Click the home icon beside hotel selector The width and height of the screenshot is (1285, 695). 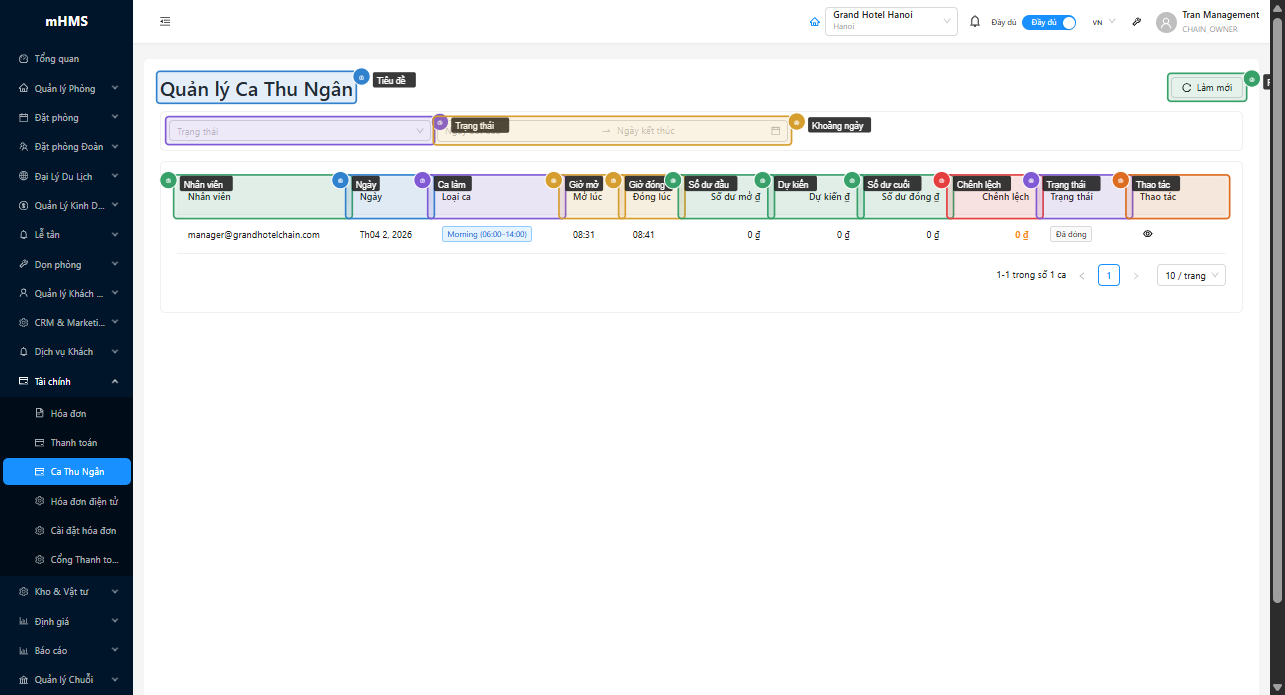pos(815,22)
